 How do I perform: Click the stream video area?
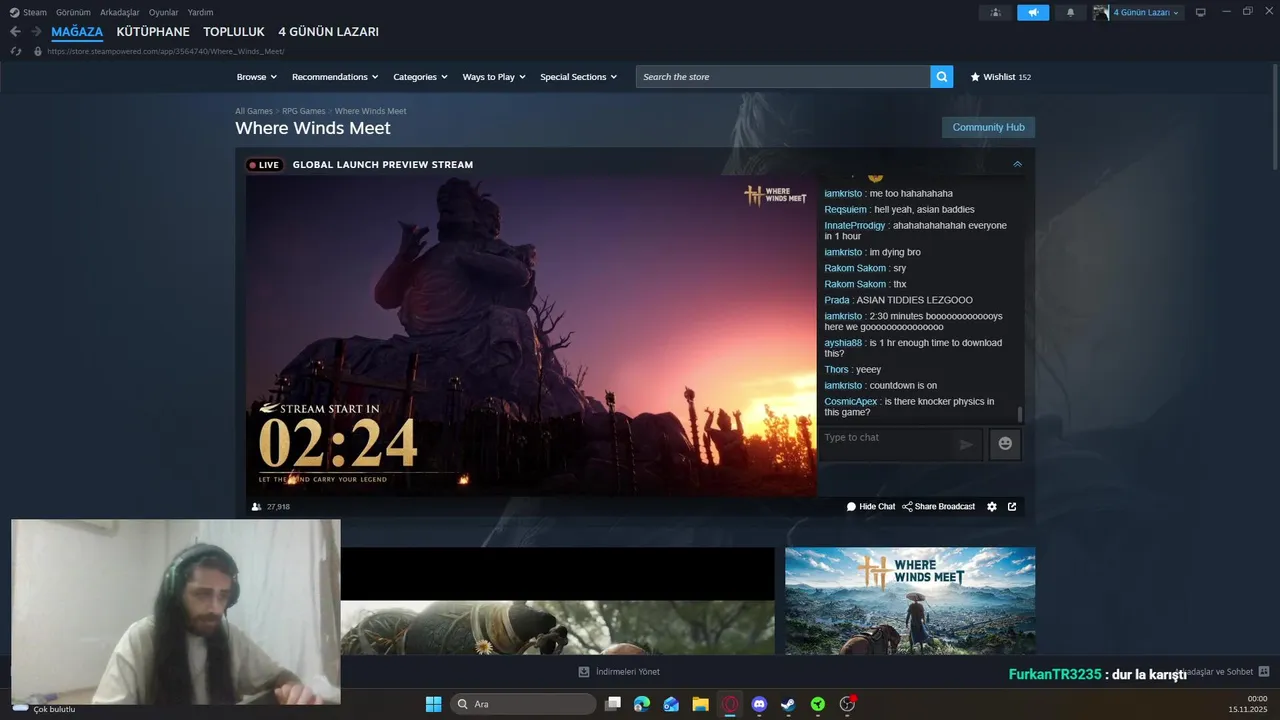coord(531,336)
